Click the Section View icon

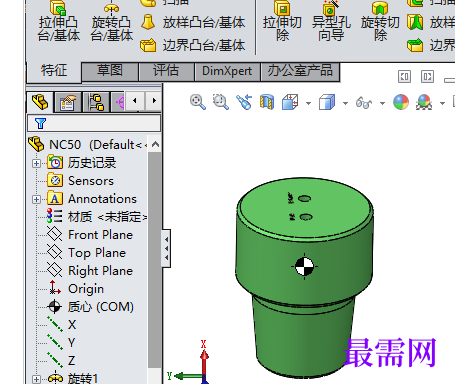pyautogui.click(x=267, y=102)
